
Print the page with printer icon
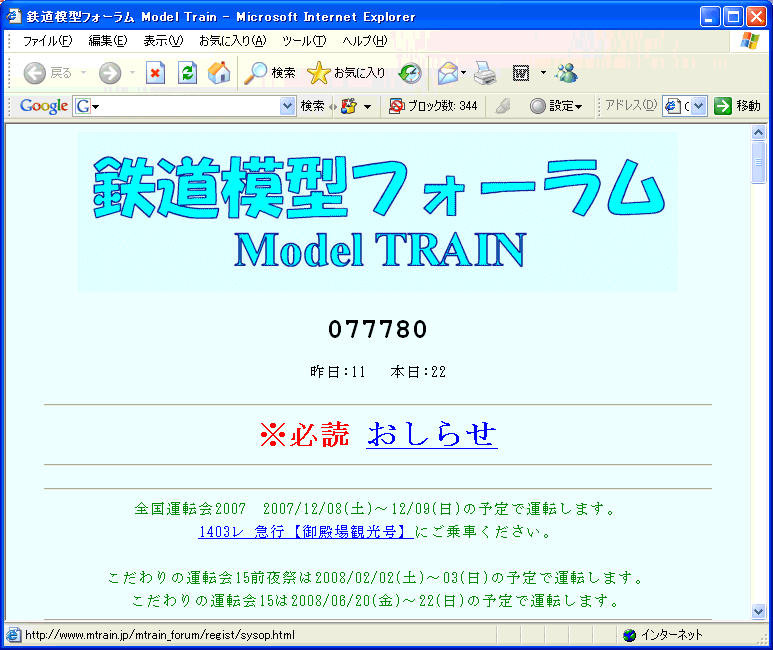(x=485, y=73)
